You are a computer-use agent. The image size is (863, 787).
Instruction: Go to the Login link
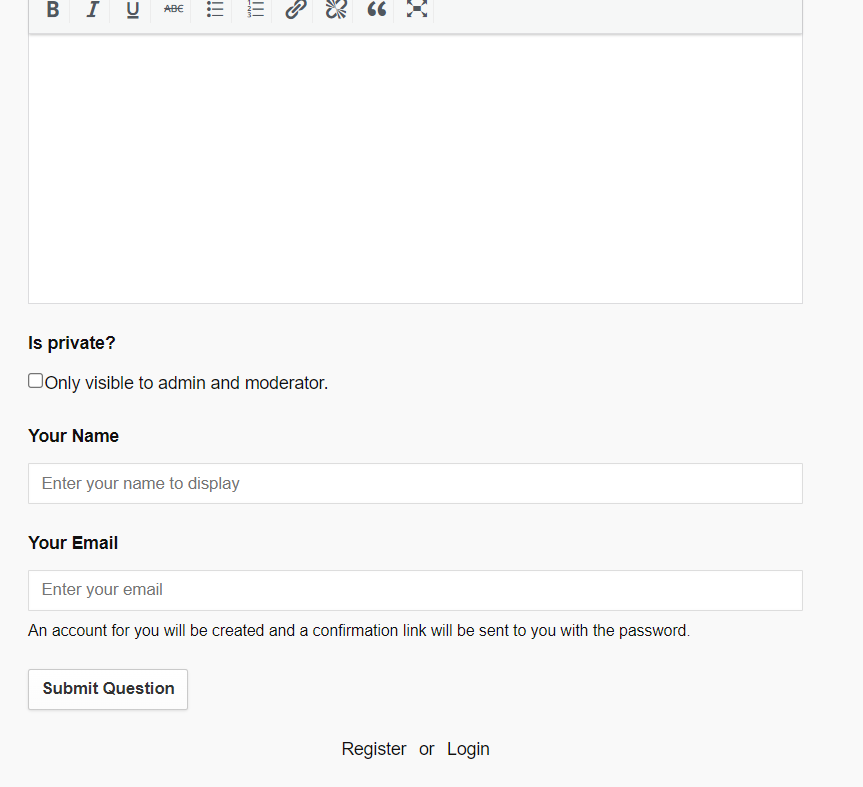[x=468, y=749]
